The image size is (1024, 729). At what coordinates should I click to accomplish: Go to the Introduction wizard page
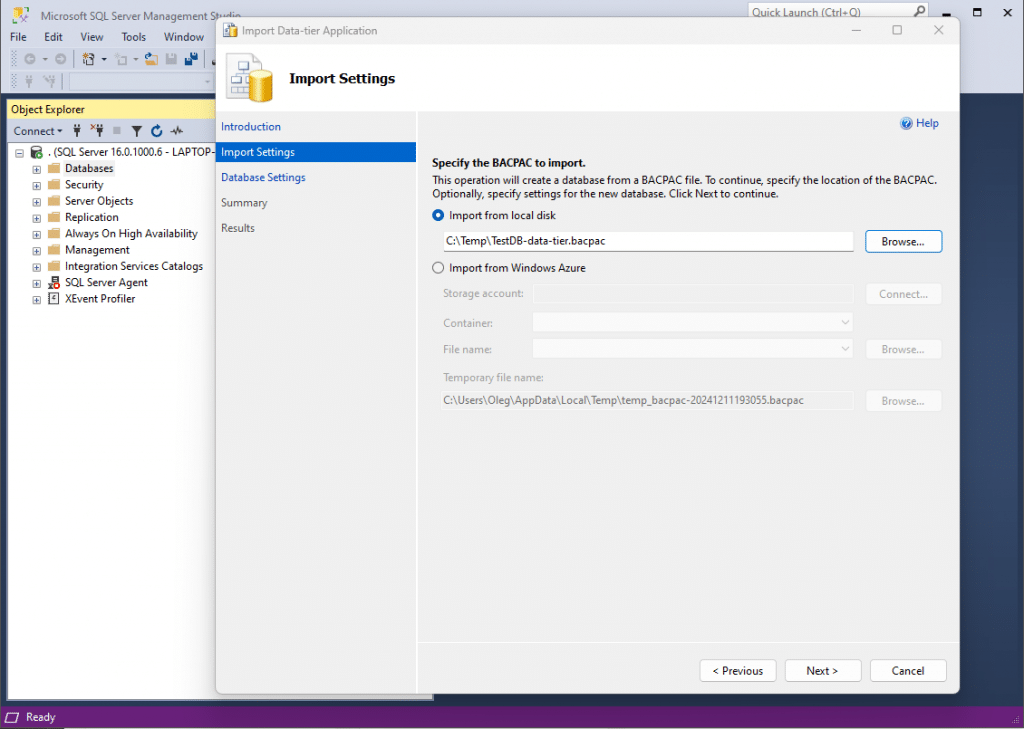tap(251, 127)
